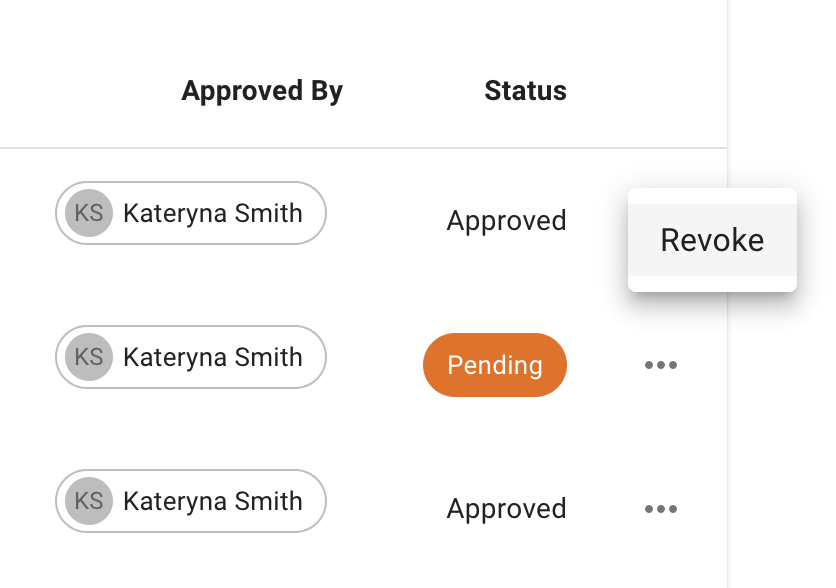Choose Revoke from the popup menu
Screen dimensions: 836x588
click(x=712, y=240)
